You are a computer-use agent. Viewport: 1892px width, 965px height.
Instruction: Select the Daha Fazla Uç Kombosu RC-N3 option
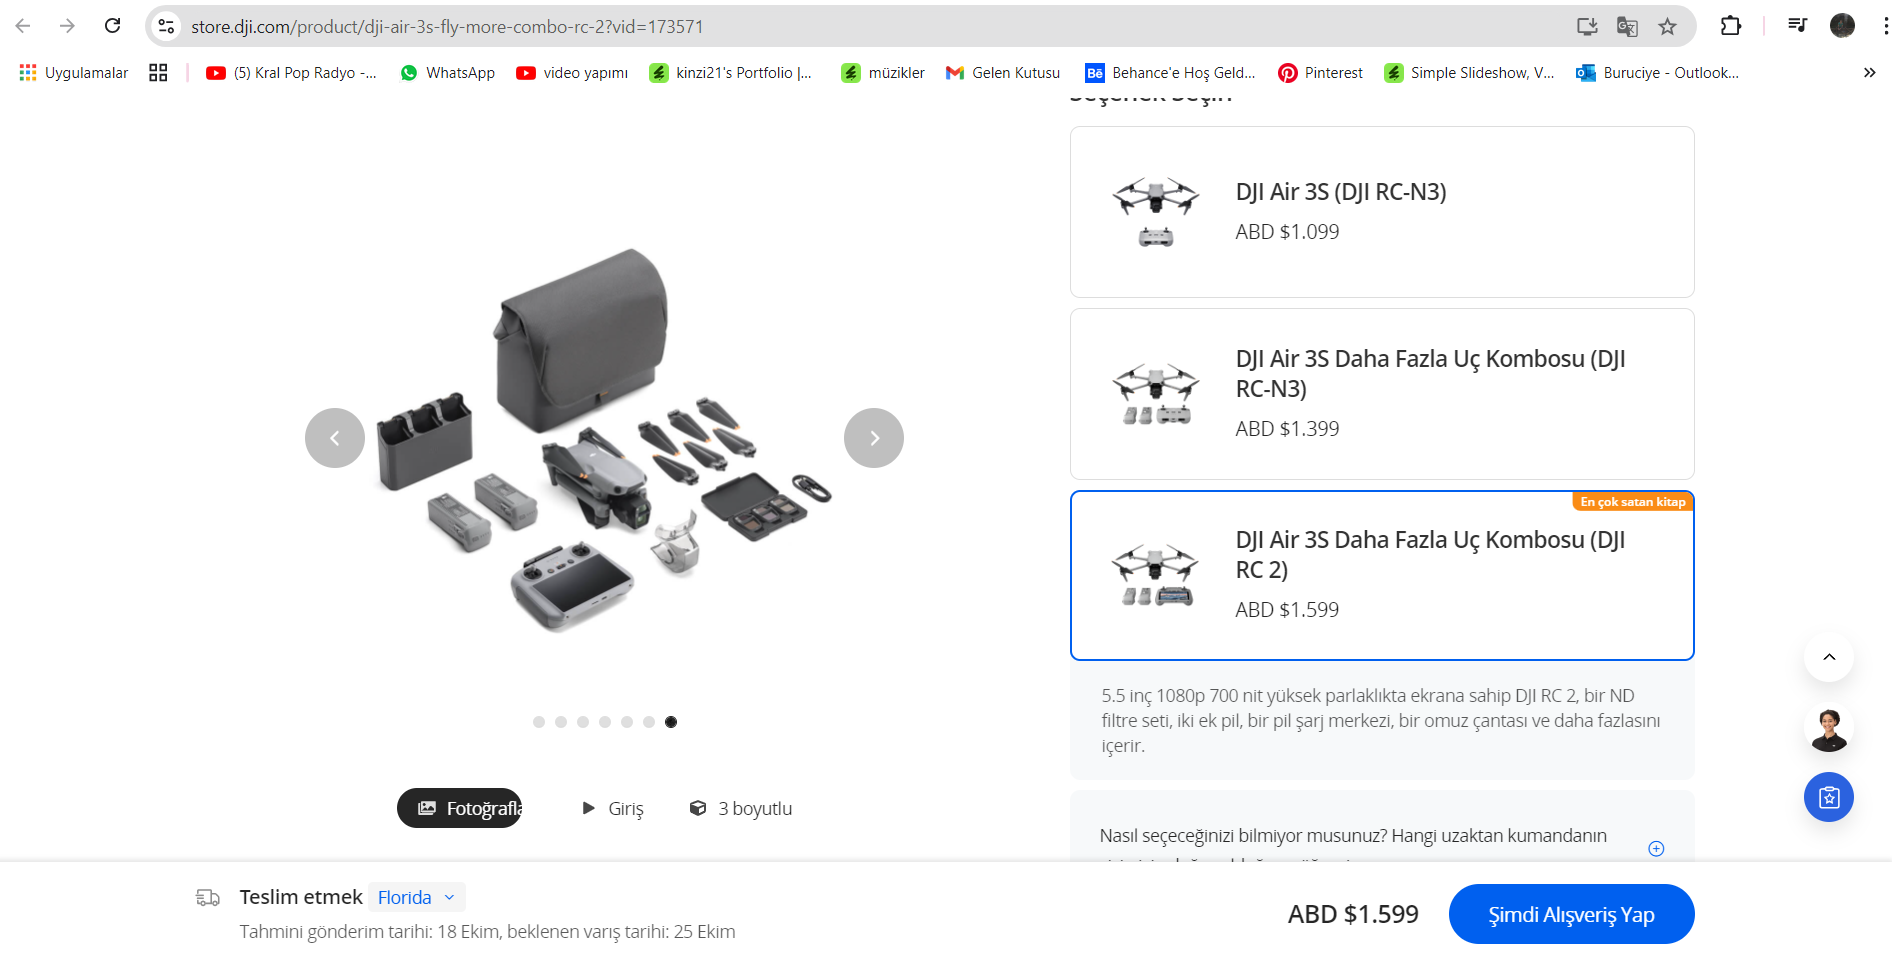[x=1381, y=394]
